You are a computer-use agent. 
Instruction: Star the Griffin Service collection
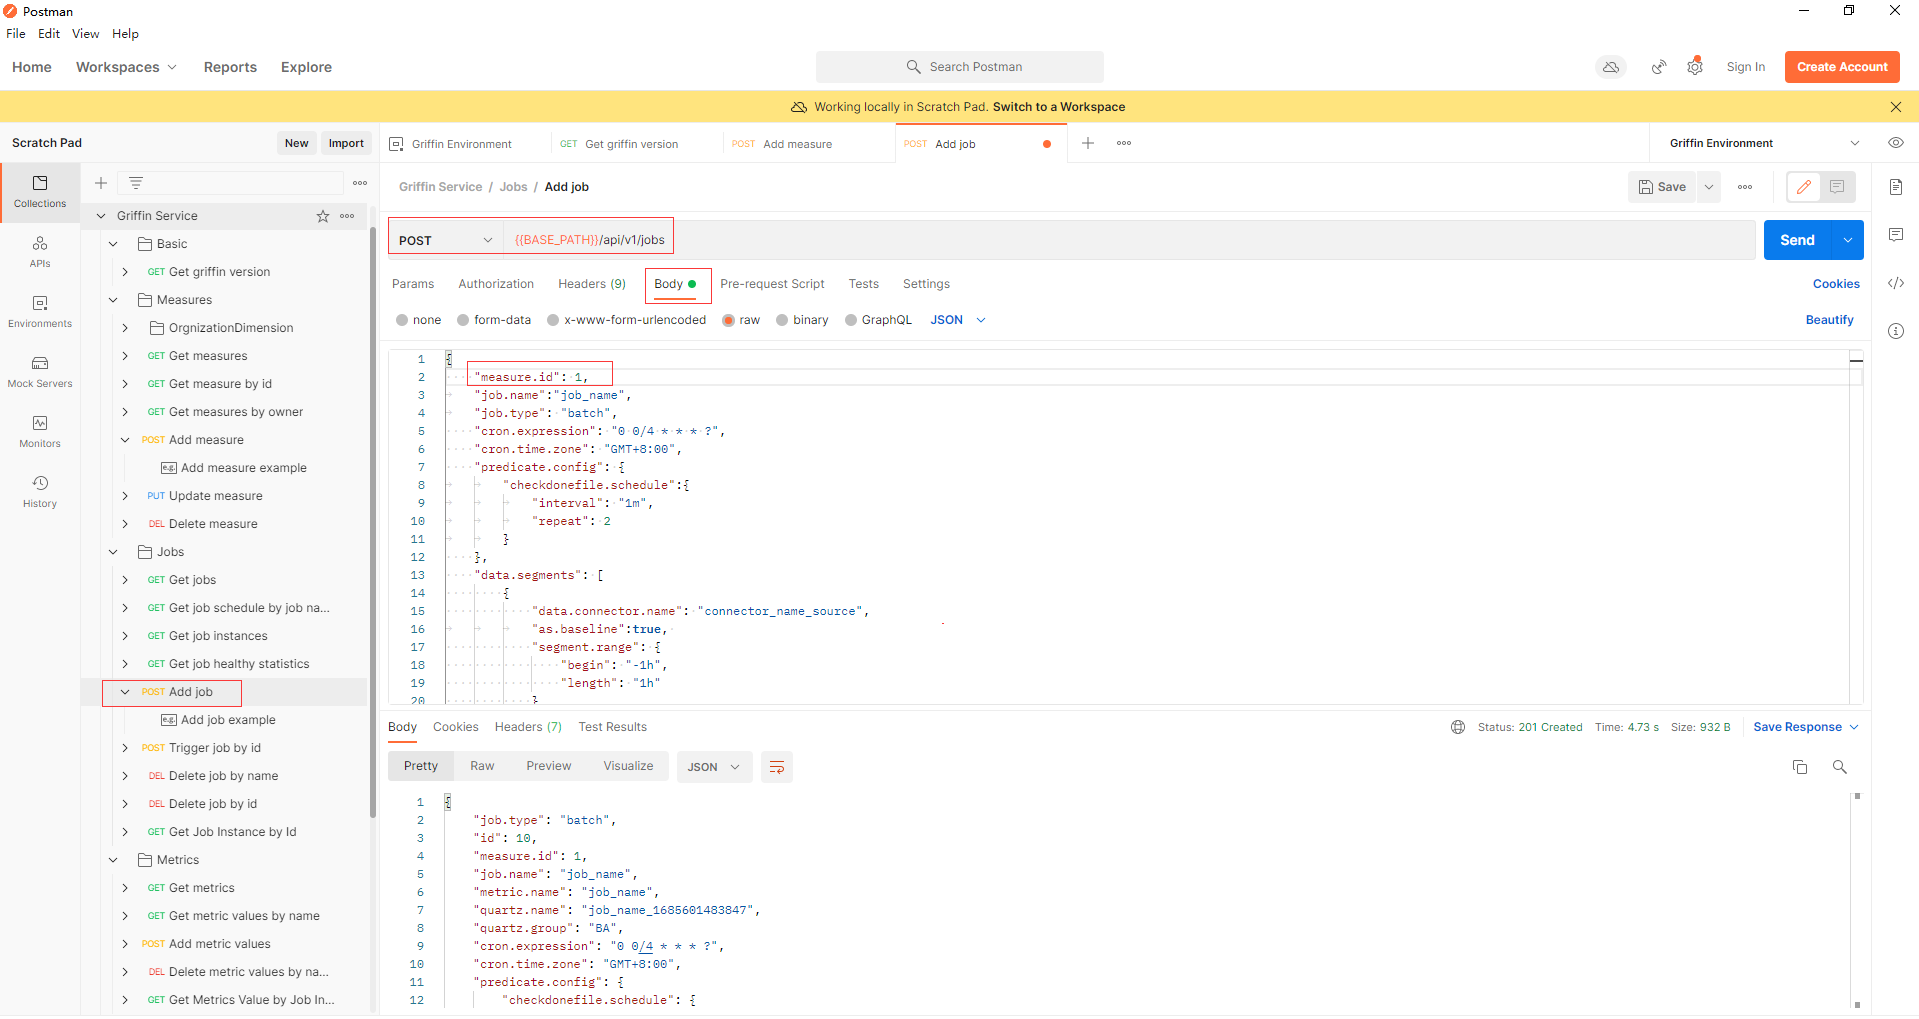pos(323,216)
